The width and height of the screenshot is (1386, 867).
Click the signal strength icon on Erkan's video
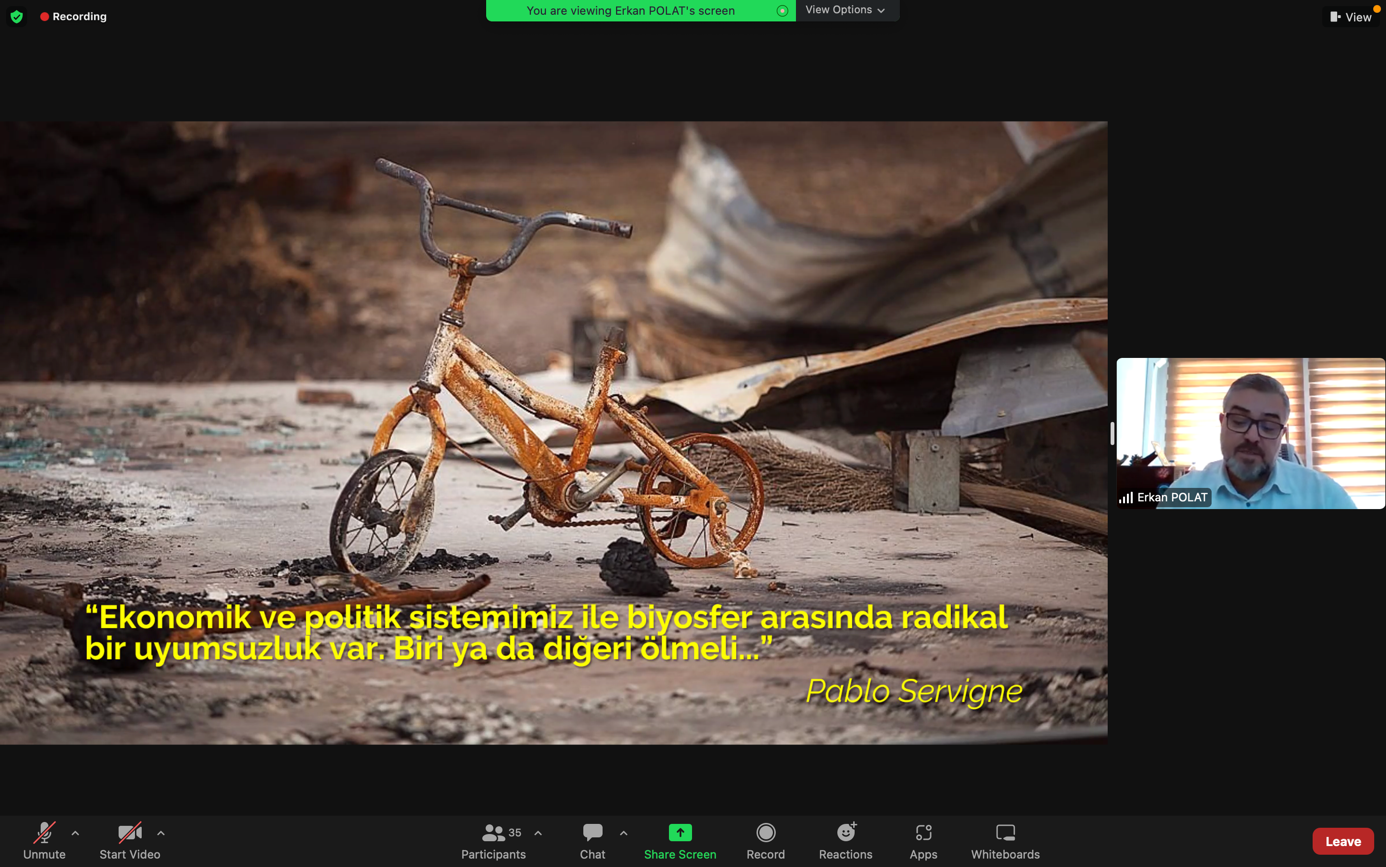tap(1126, 497)
